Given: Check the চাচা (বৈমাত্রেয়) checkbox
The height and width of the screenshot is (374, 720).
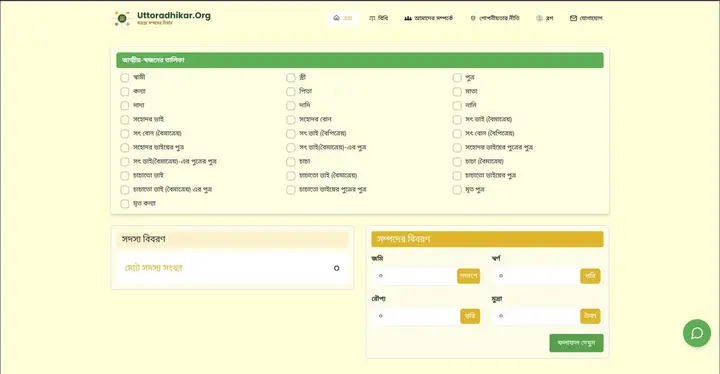Looking at the screenshot, I should [x=457, y=162].
